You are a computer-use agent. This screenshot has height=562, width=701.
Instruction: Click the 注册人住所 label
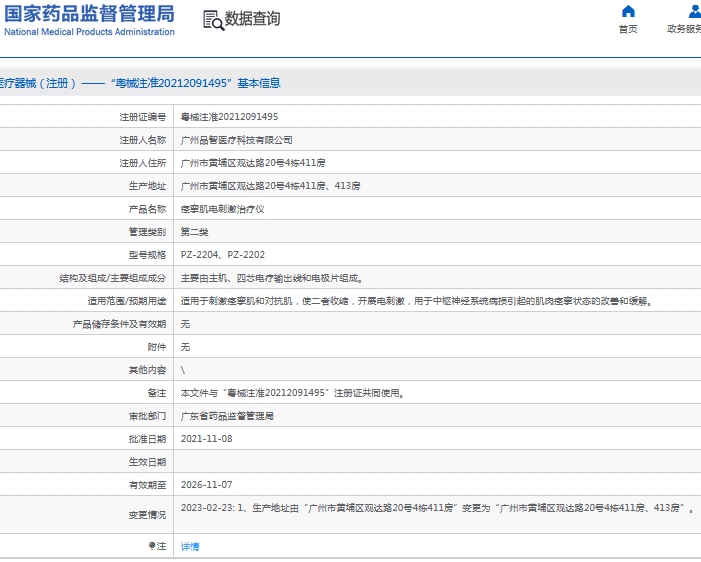point(143,163)
